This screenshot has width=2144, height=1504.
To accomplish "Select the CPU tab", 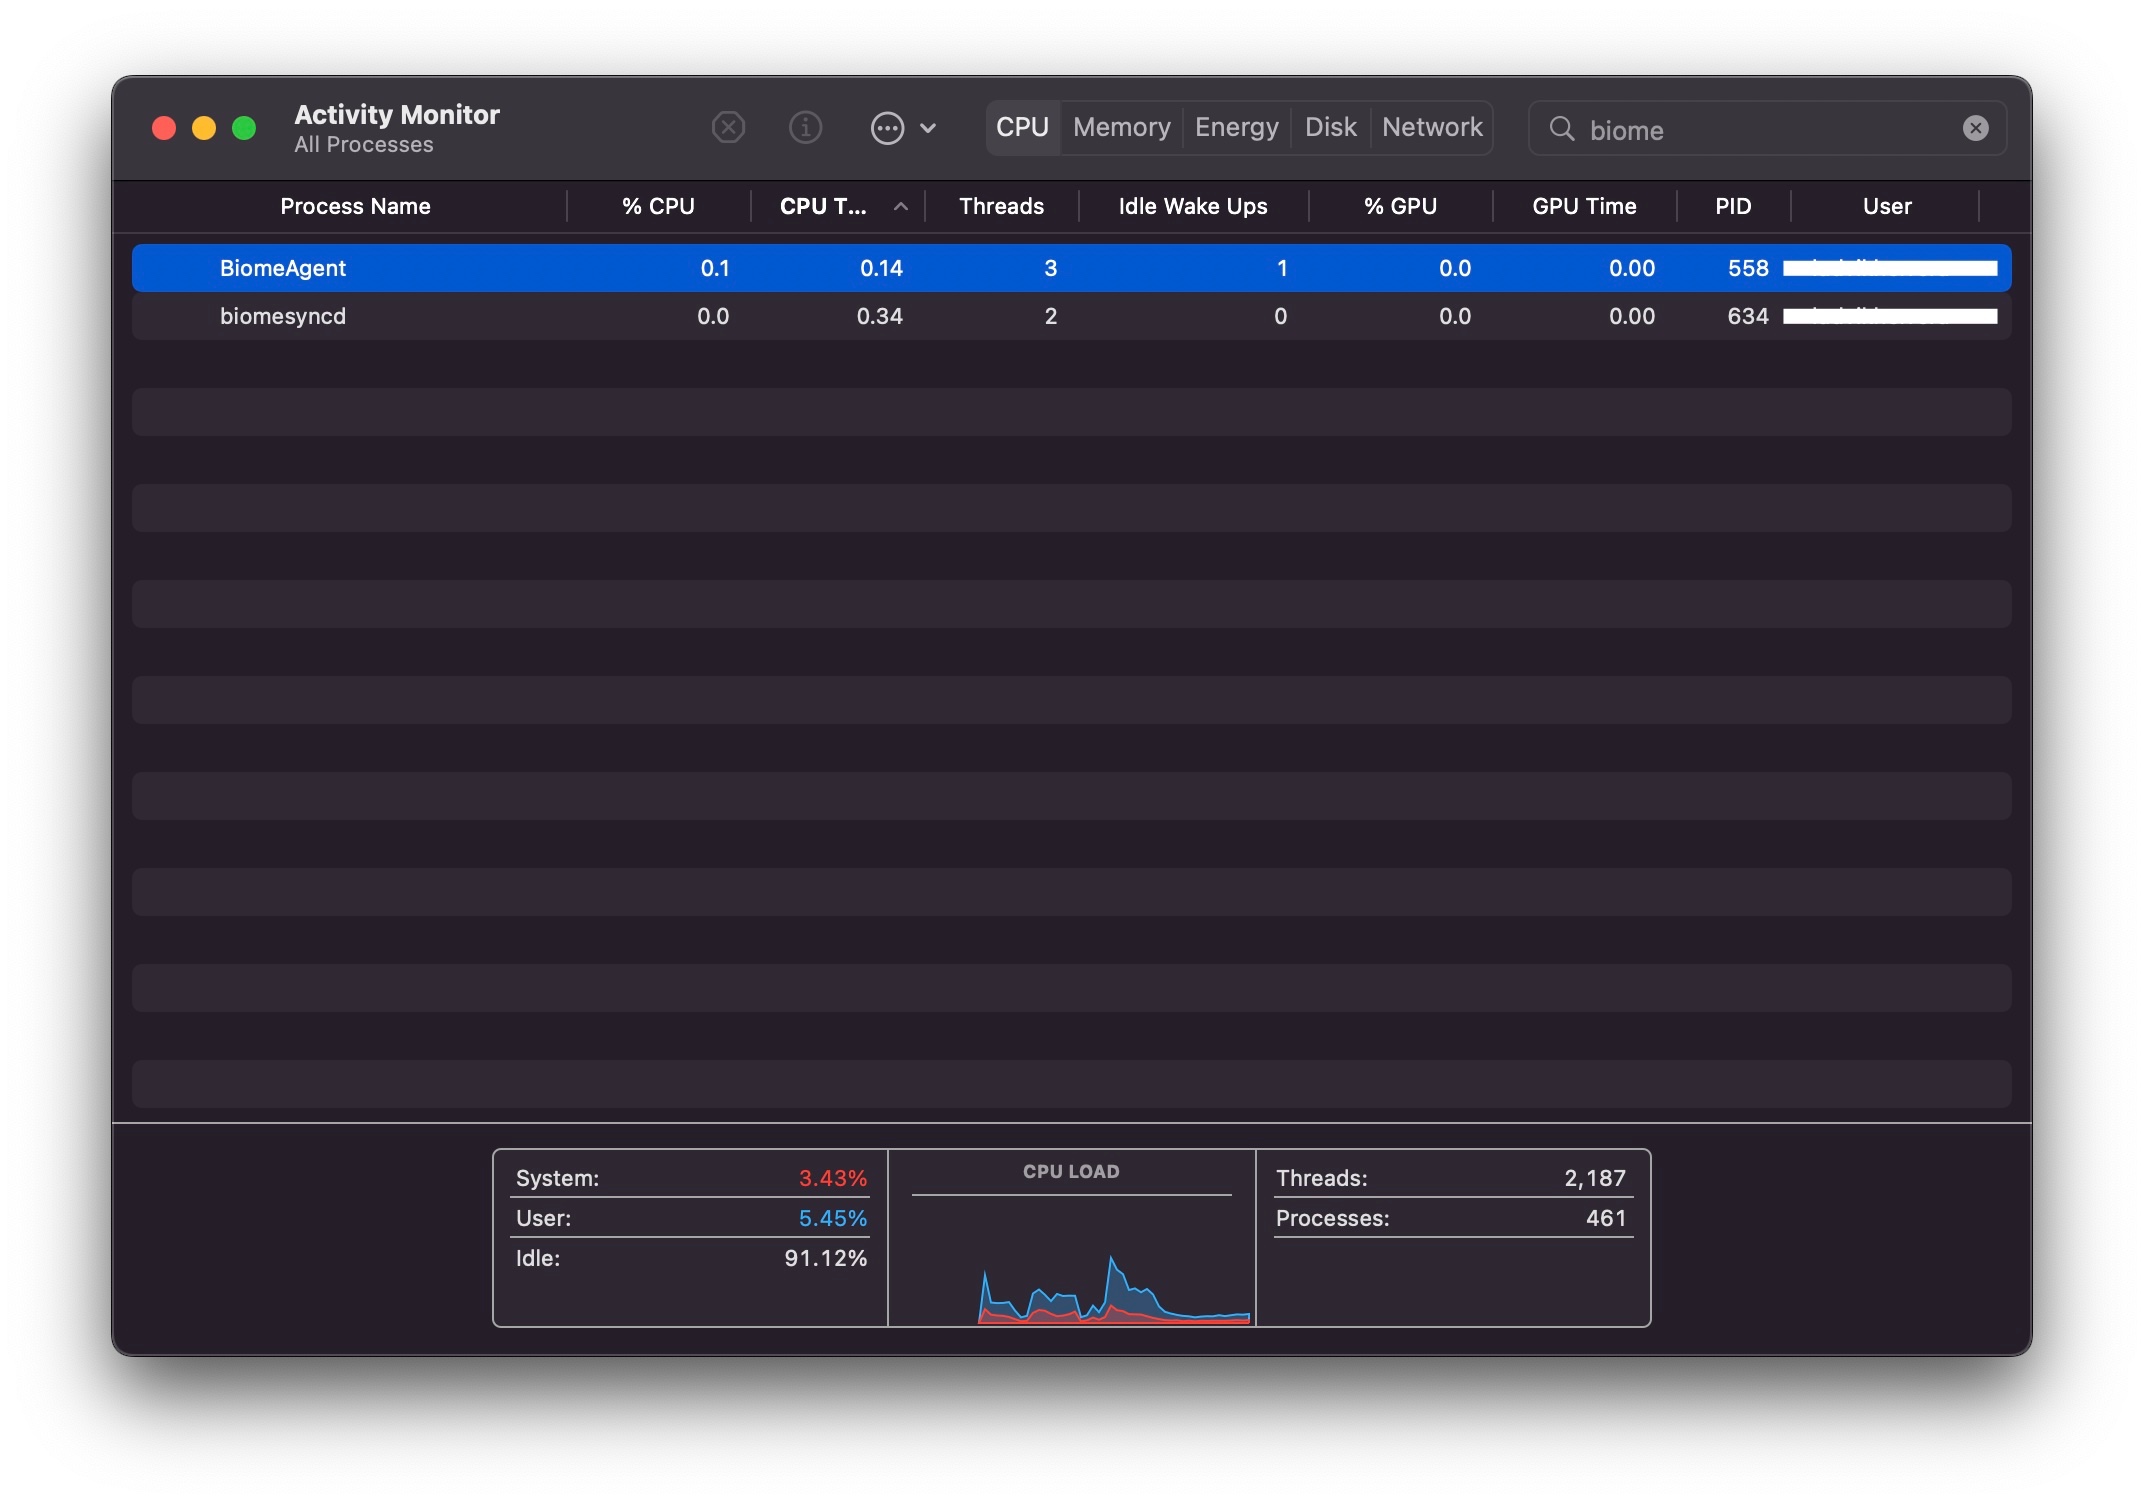I will click(1022, 128).
